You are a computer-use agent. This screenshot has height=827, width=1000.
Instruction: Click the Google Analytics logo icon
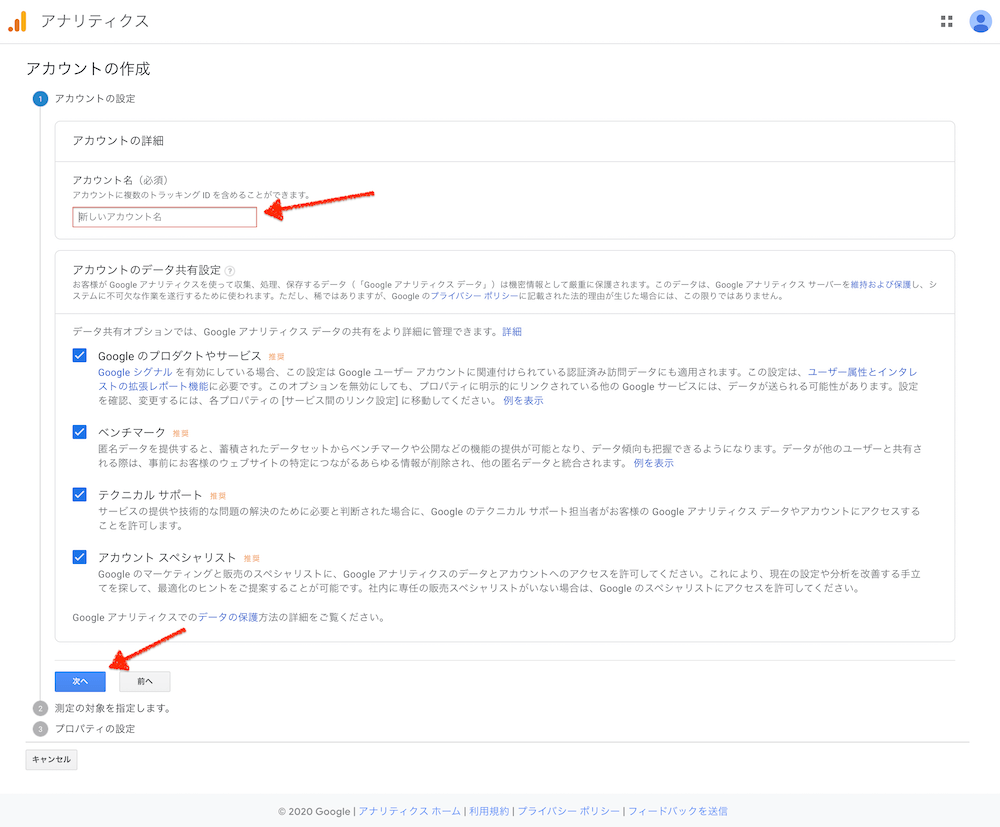tap(17, 21)
